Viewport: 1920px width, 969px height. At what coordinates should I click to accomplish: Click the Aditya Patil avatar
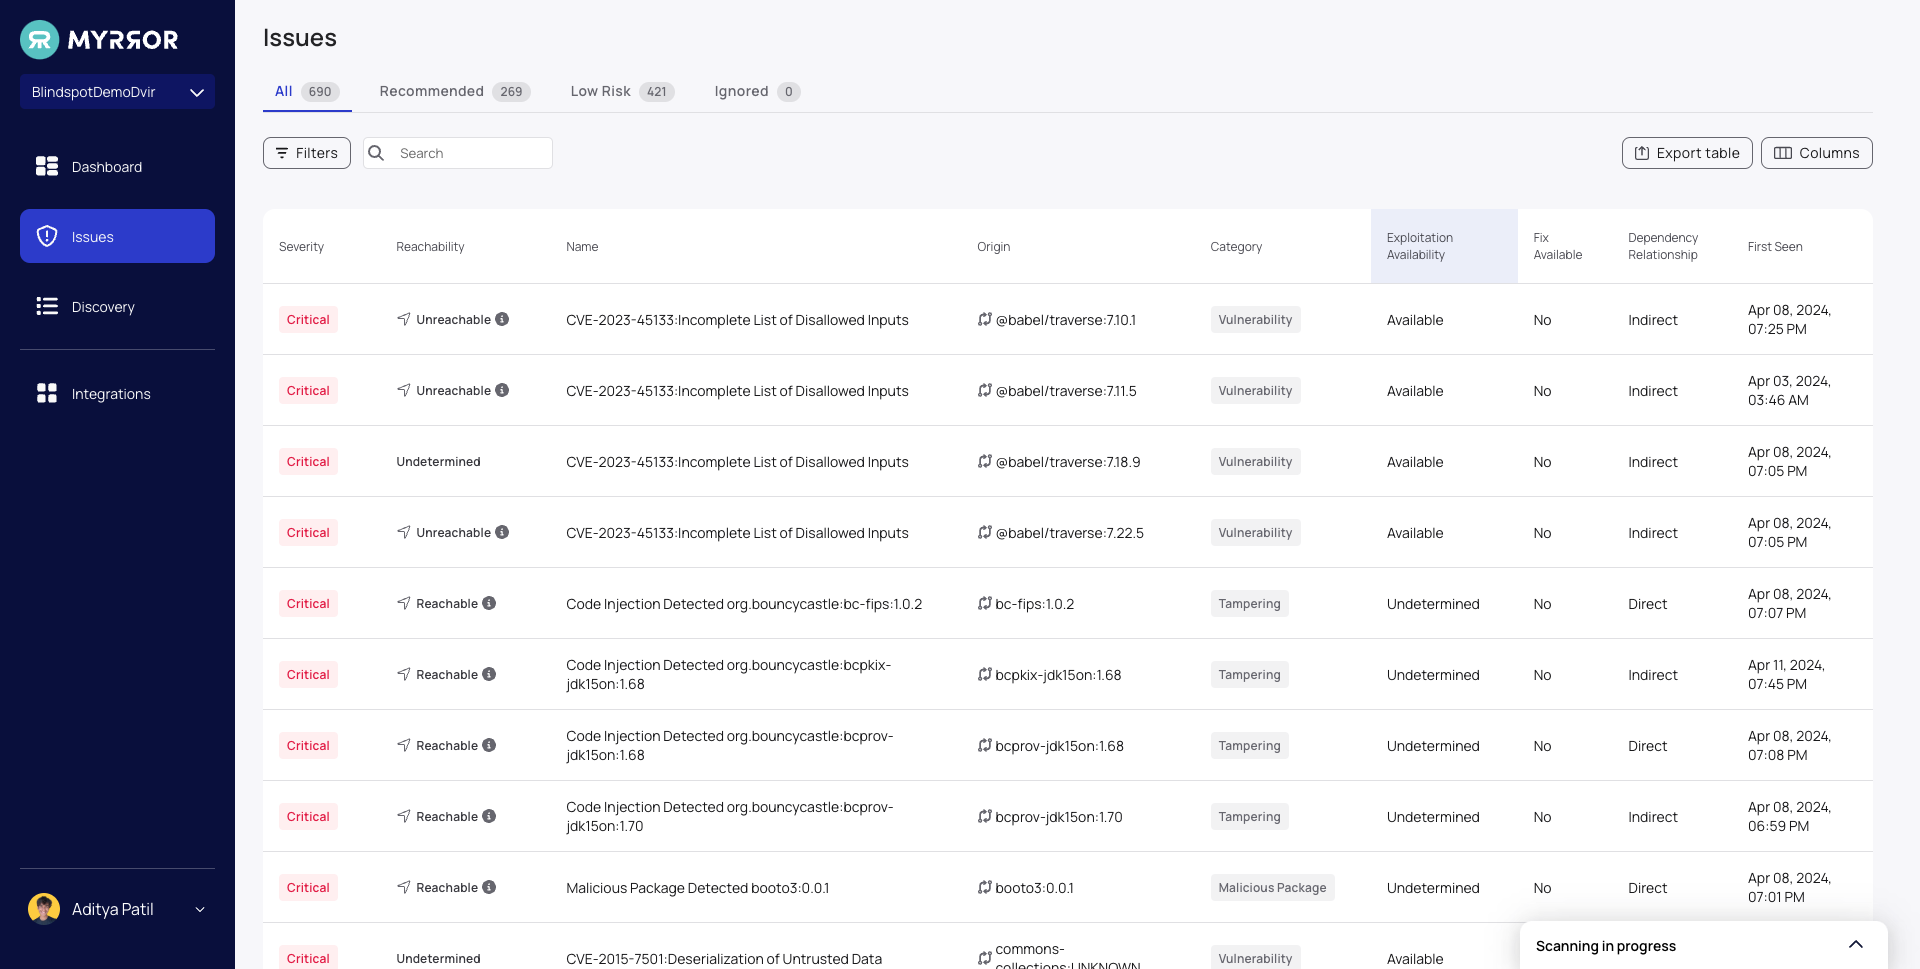point(44,909)
